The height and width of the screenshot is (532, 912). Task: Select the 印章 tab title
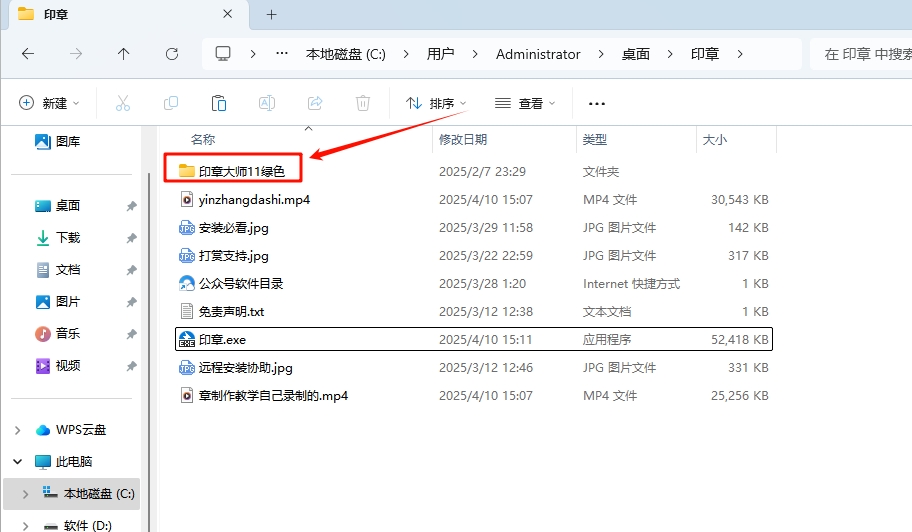coord(56,15)
